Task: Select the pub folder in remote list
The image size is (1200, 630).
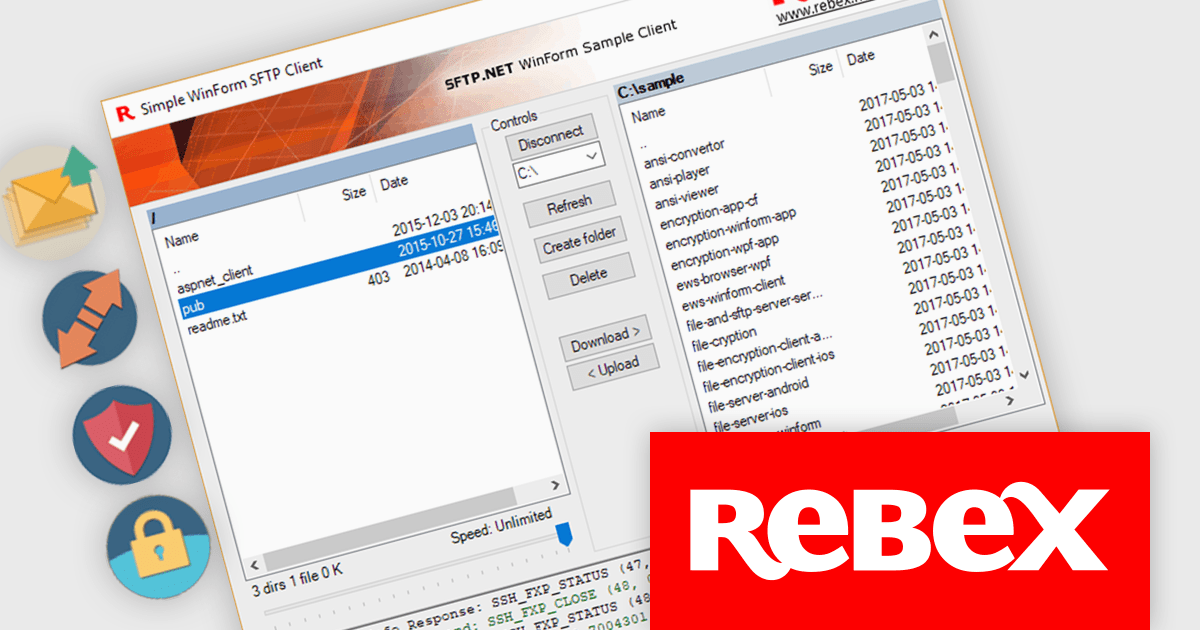Action: pyautogui.click(x=193, y=308)
